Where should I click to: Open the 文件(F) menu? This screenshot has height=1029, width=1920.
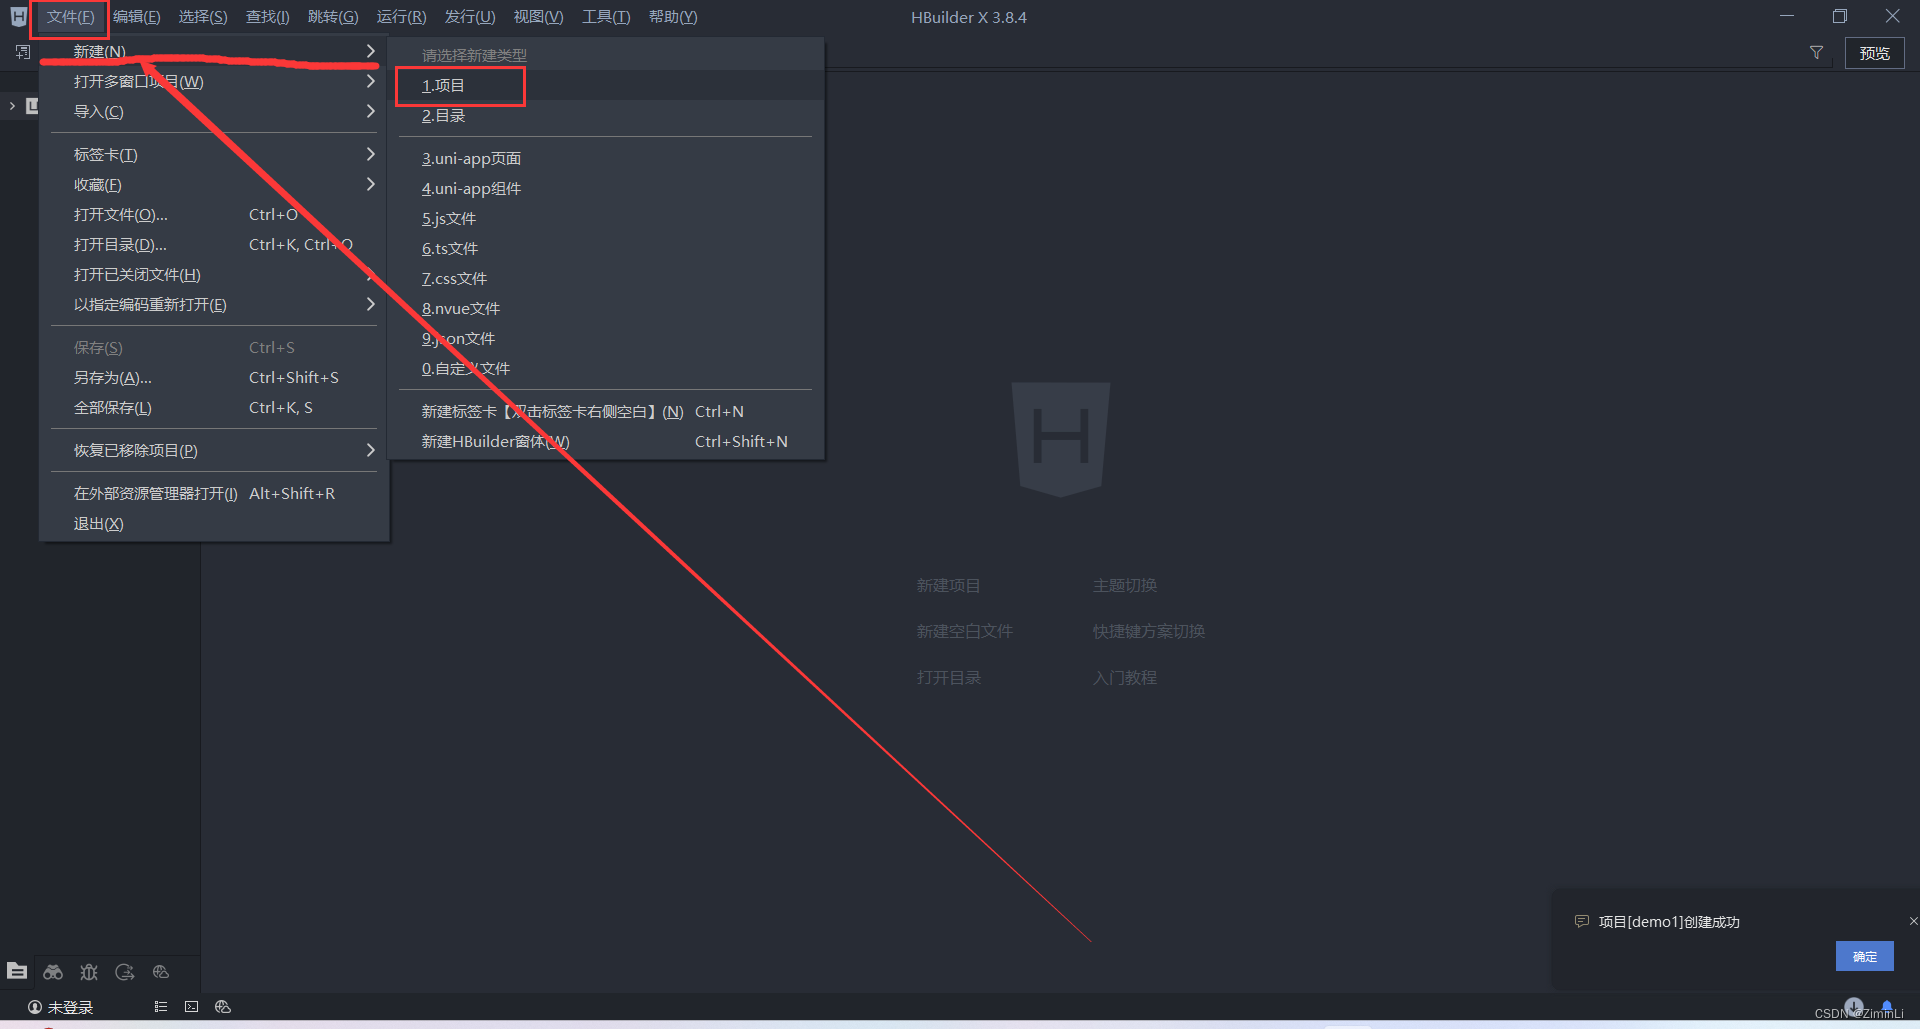coord(70,17)
